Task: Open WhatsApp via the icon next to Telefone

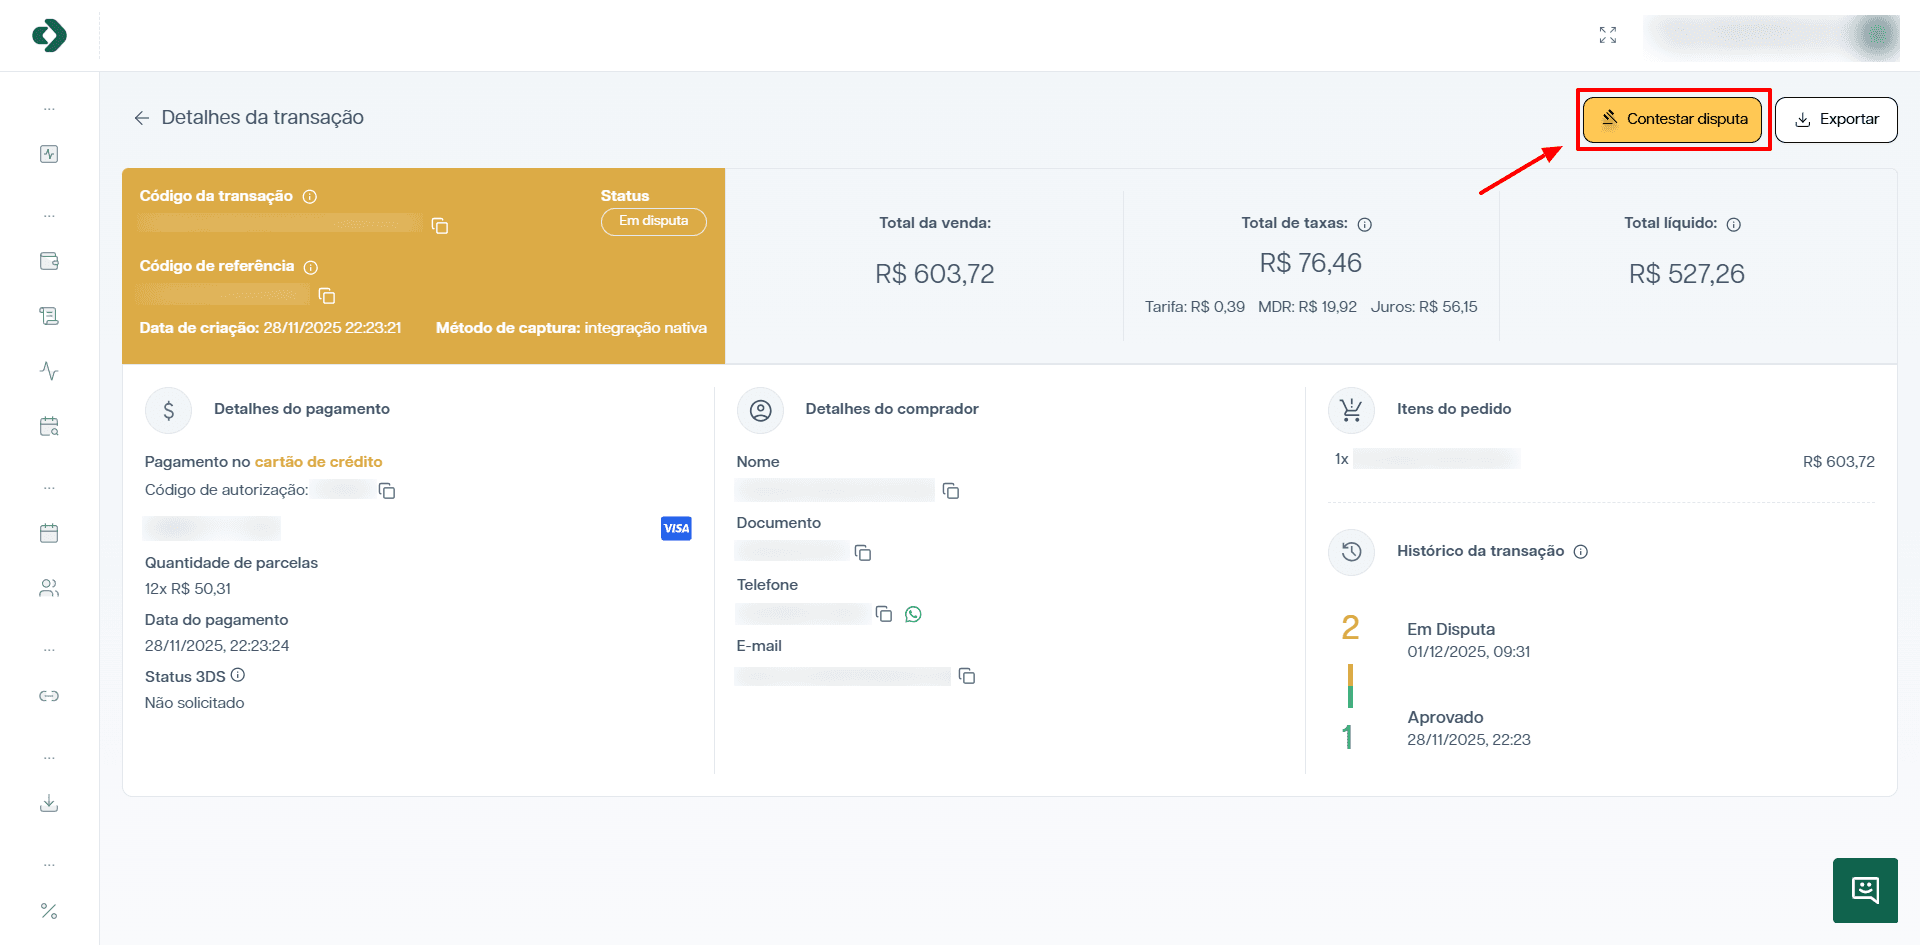Action: 913,614
